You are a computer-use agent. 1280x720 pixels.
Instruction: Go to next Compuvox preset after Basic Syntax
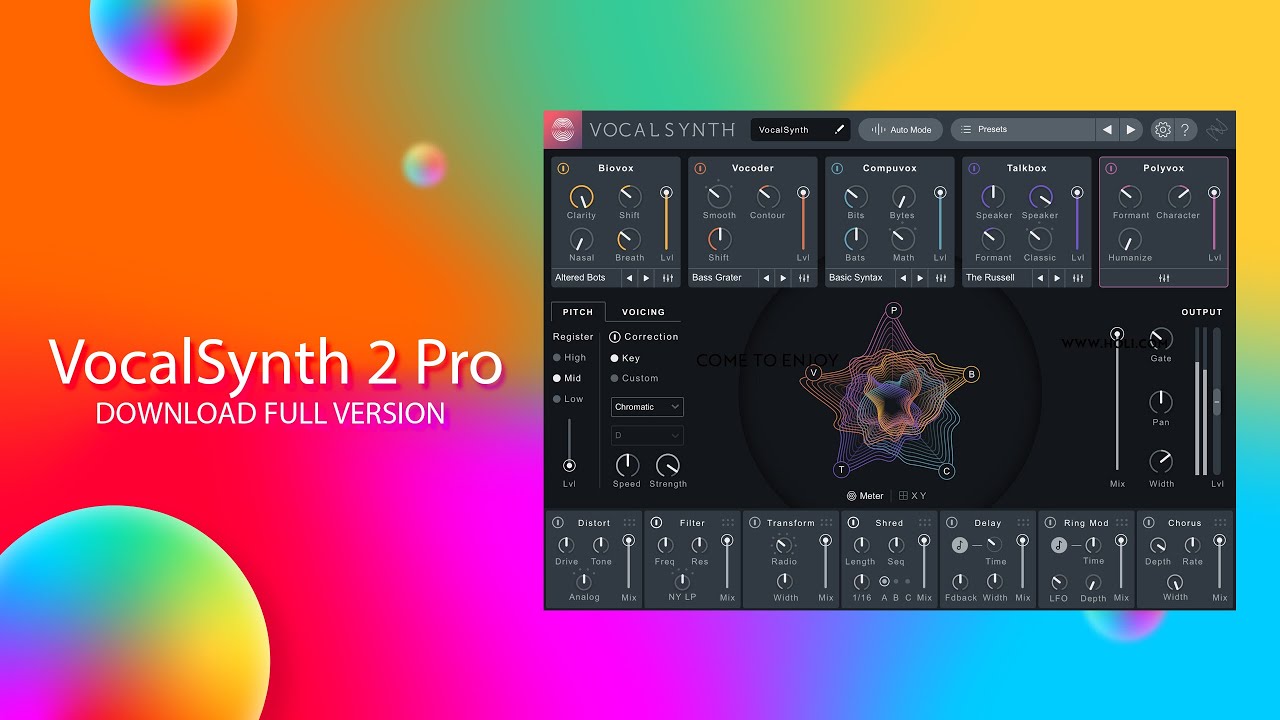pos(920,278)
